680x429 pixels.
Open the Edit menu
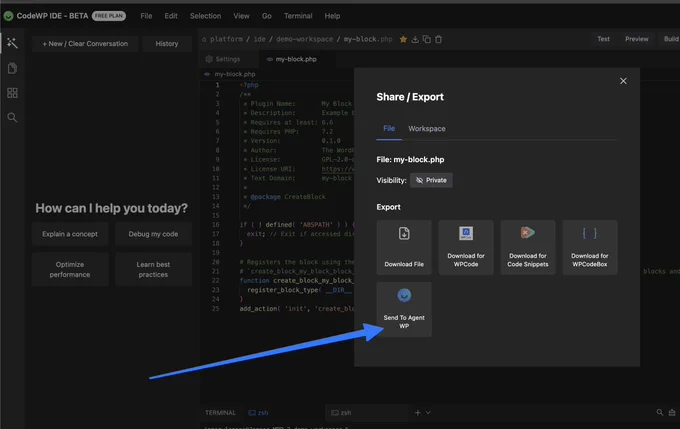coord(171,16)
